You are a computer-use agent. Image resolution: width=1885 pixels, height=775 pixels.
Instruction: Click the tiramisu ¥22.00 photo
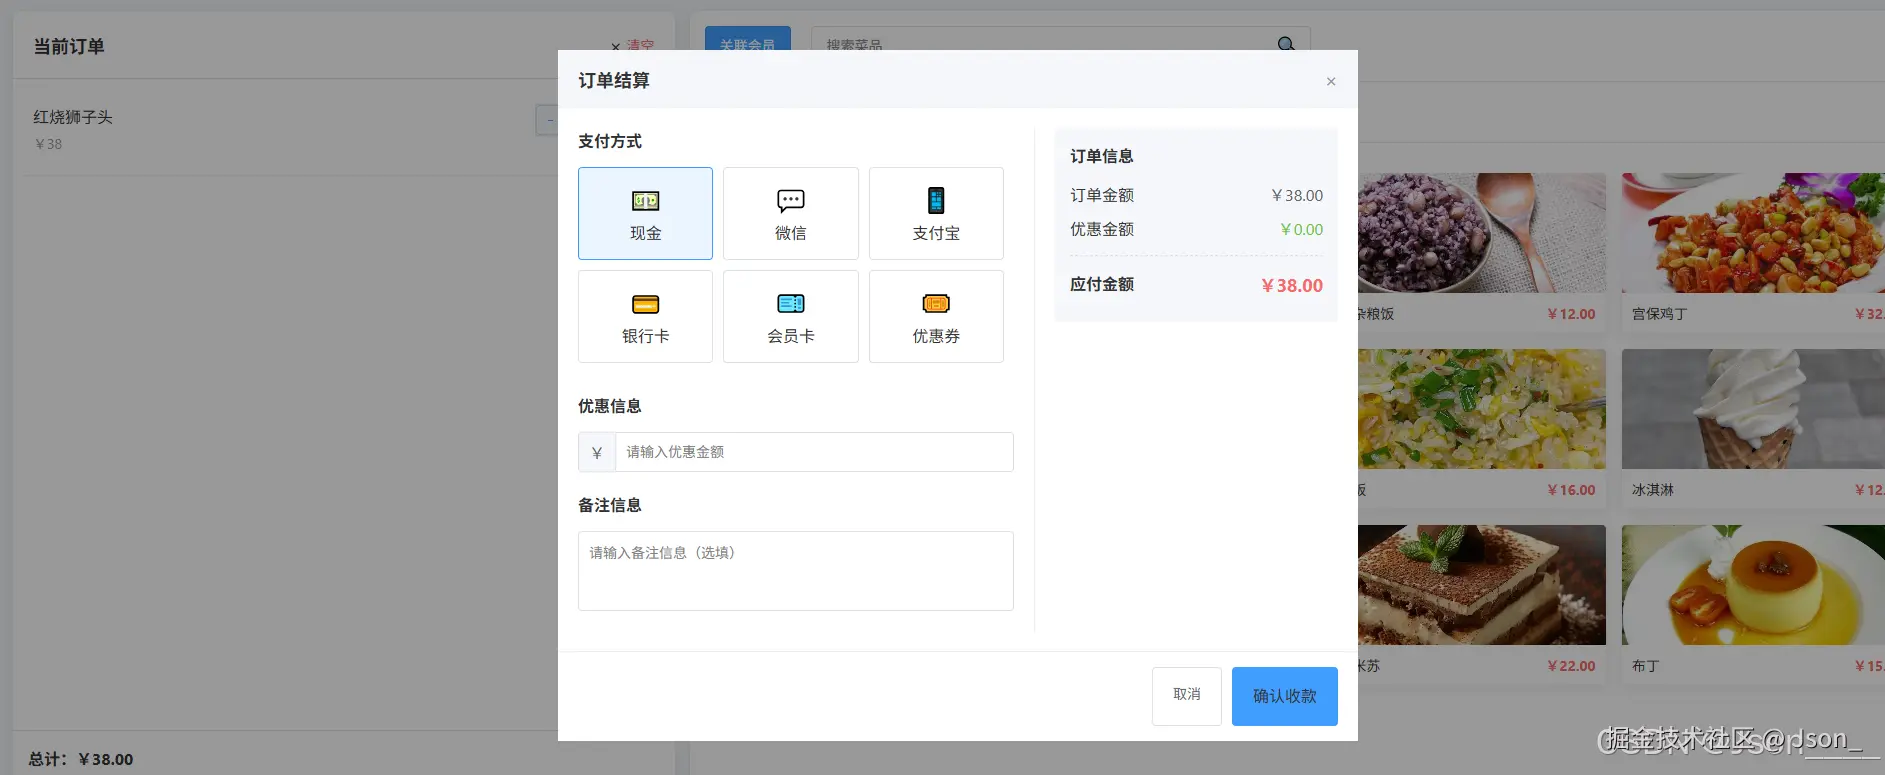pyautogui.click(x=1482, y=585)
